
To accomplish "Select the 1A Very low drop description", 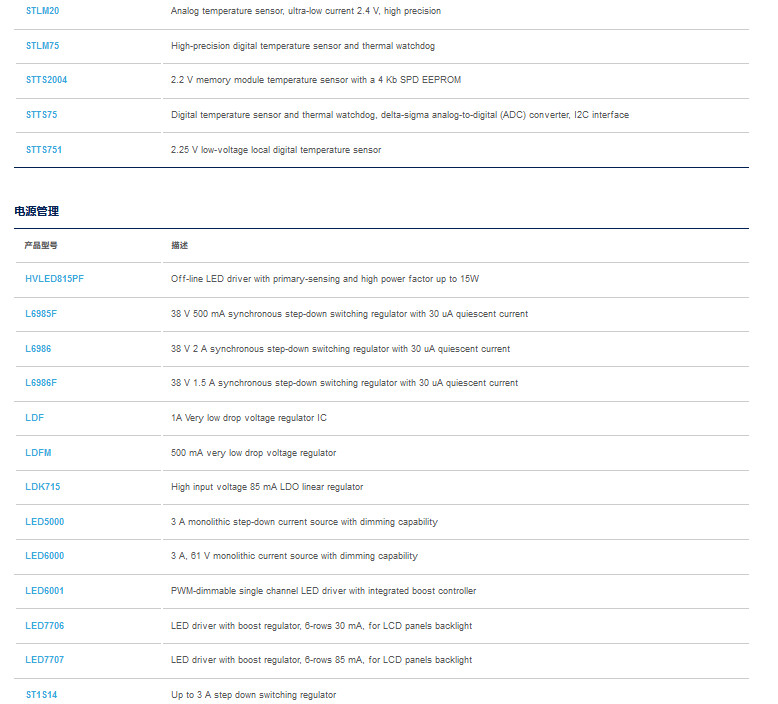I will point(249,418).
